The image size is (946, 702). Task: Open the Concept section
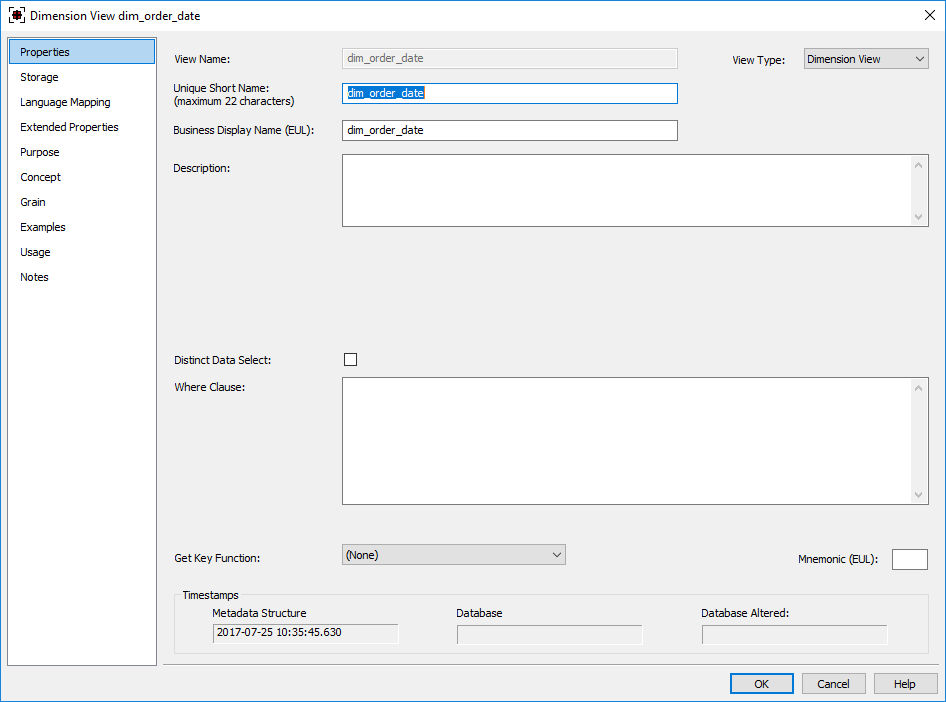(41, 177)
